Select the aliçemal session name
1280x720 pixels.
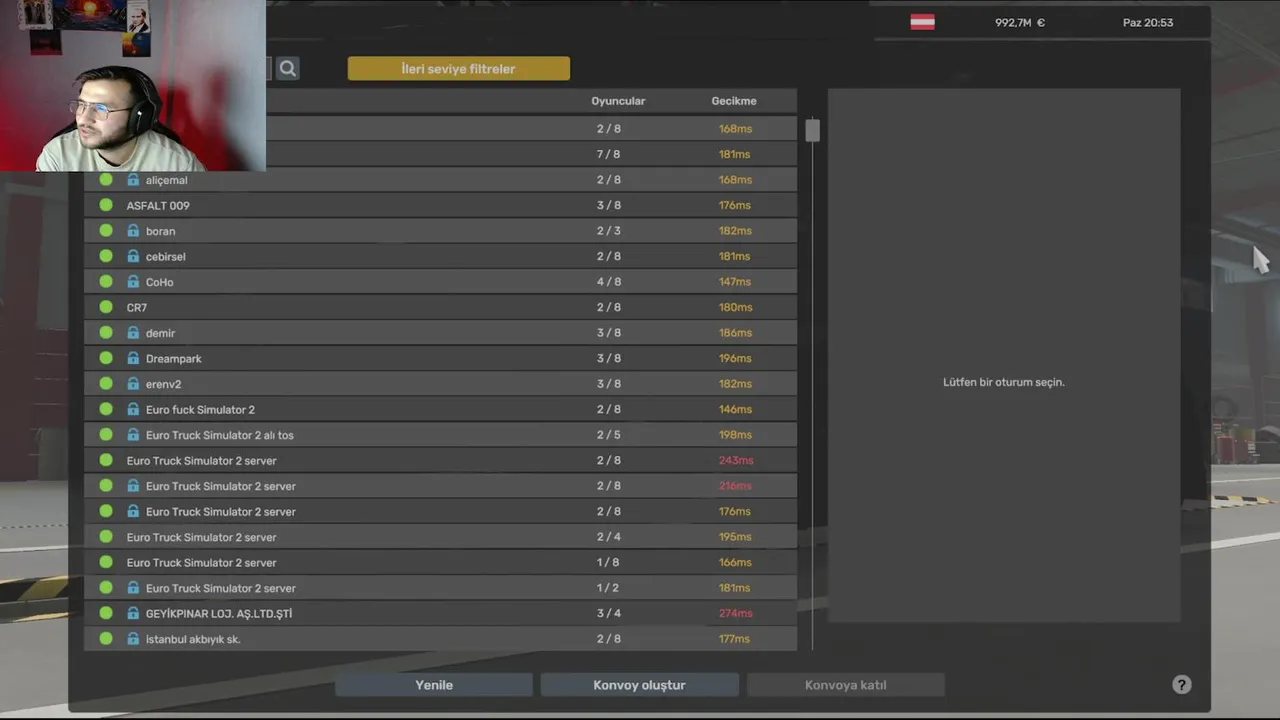pyautogui.click(x=167, y=180)
